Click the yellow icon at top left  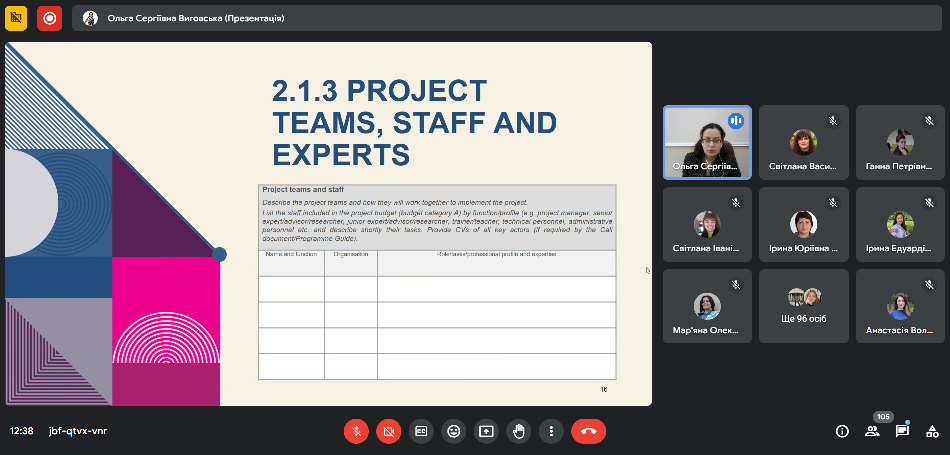point(16,18)
